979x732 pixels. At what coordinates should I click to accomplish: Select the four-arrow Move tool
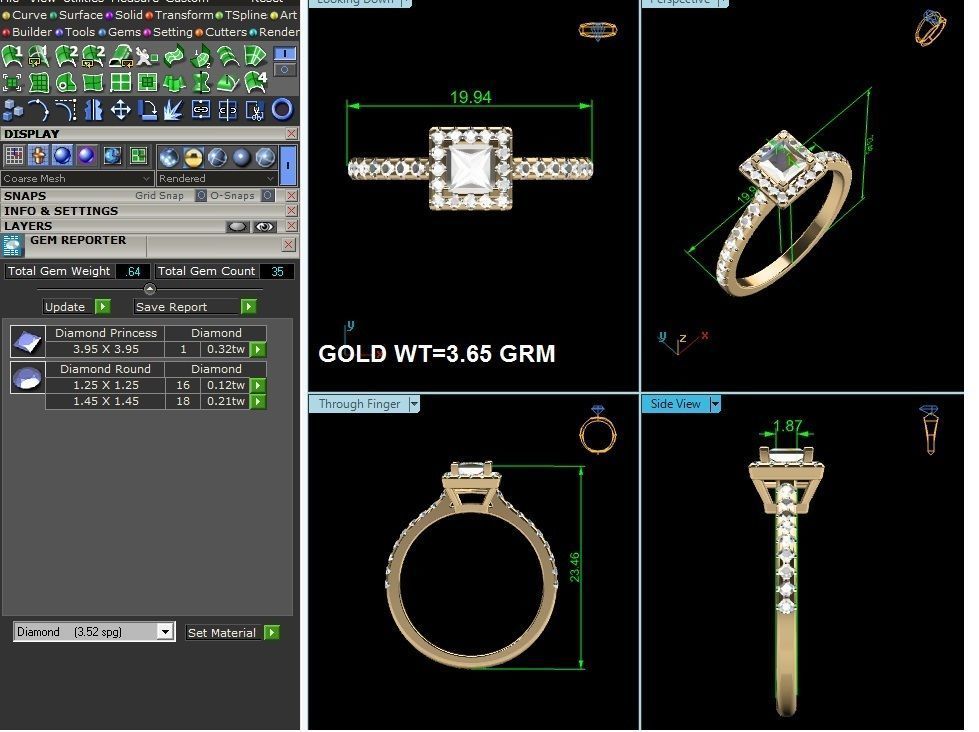[x=120, y=110]
